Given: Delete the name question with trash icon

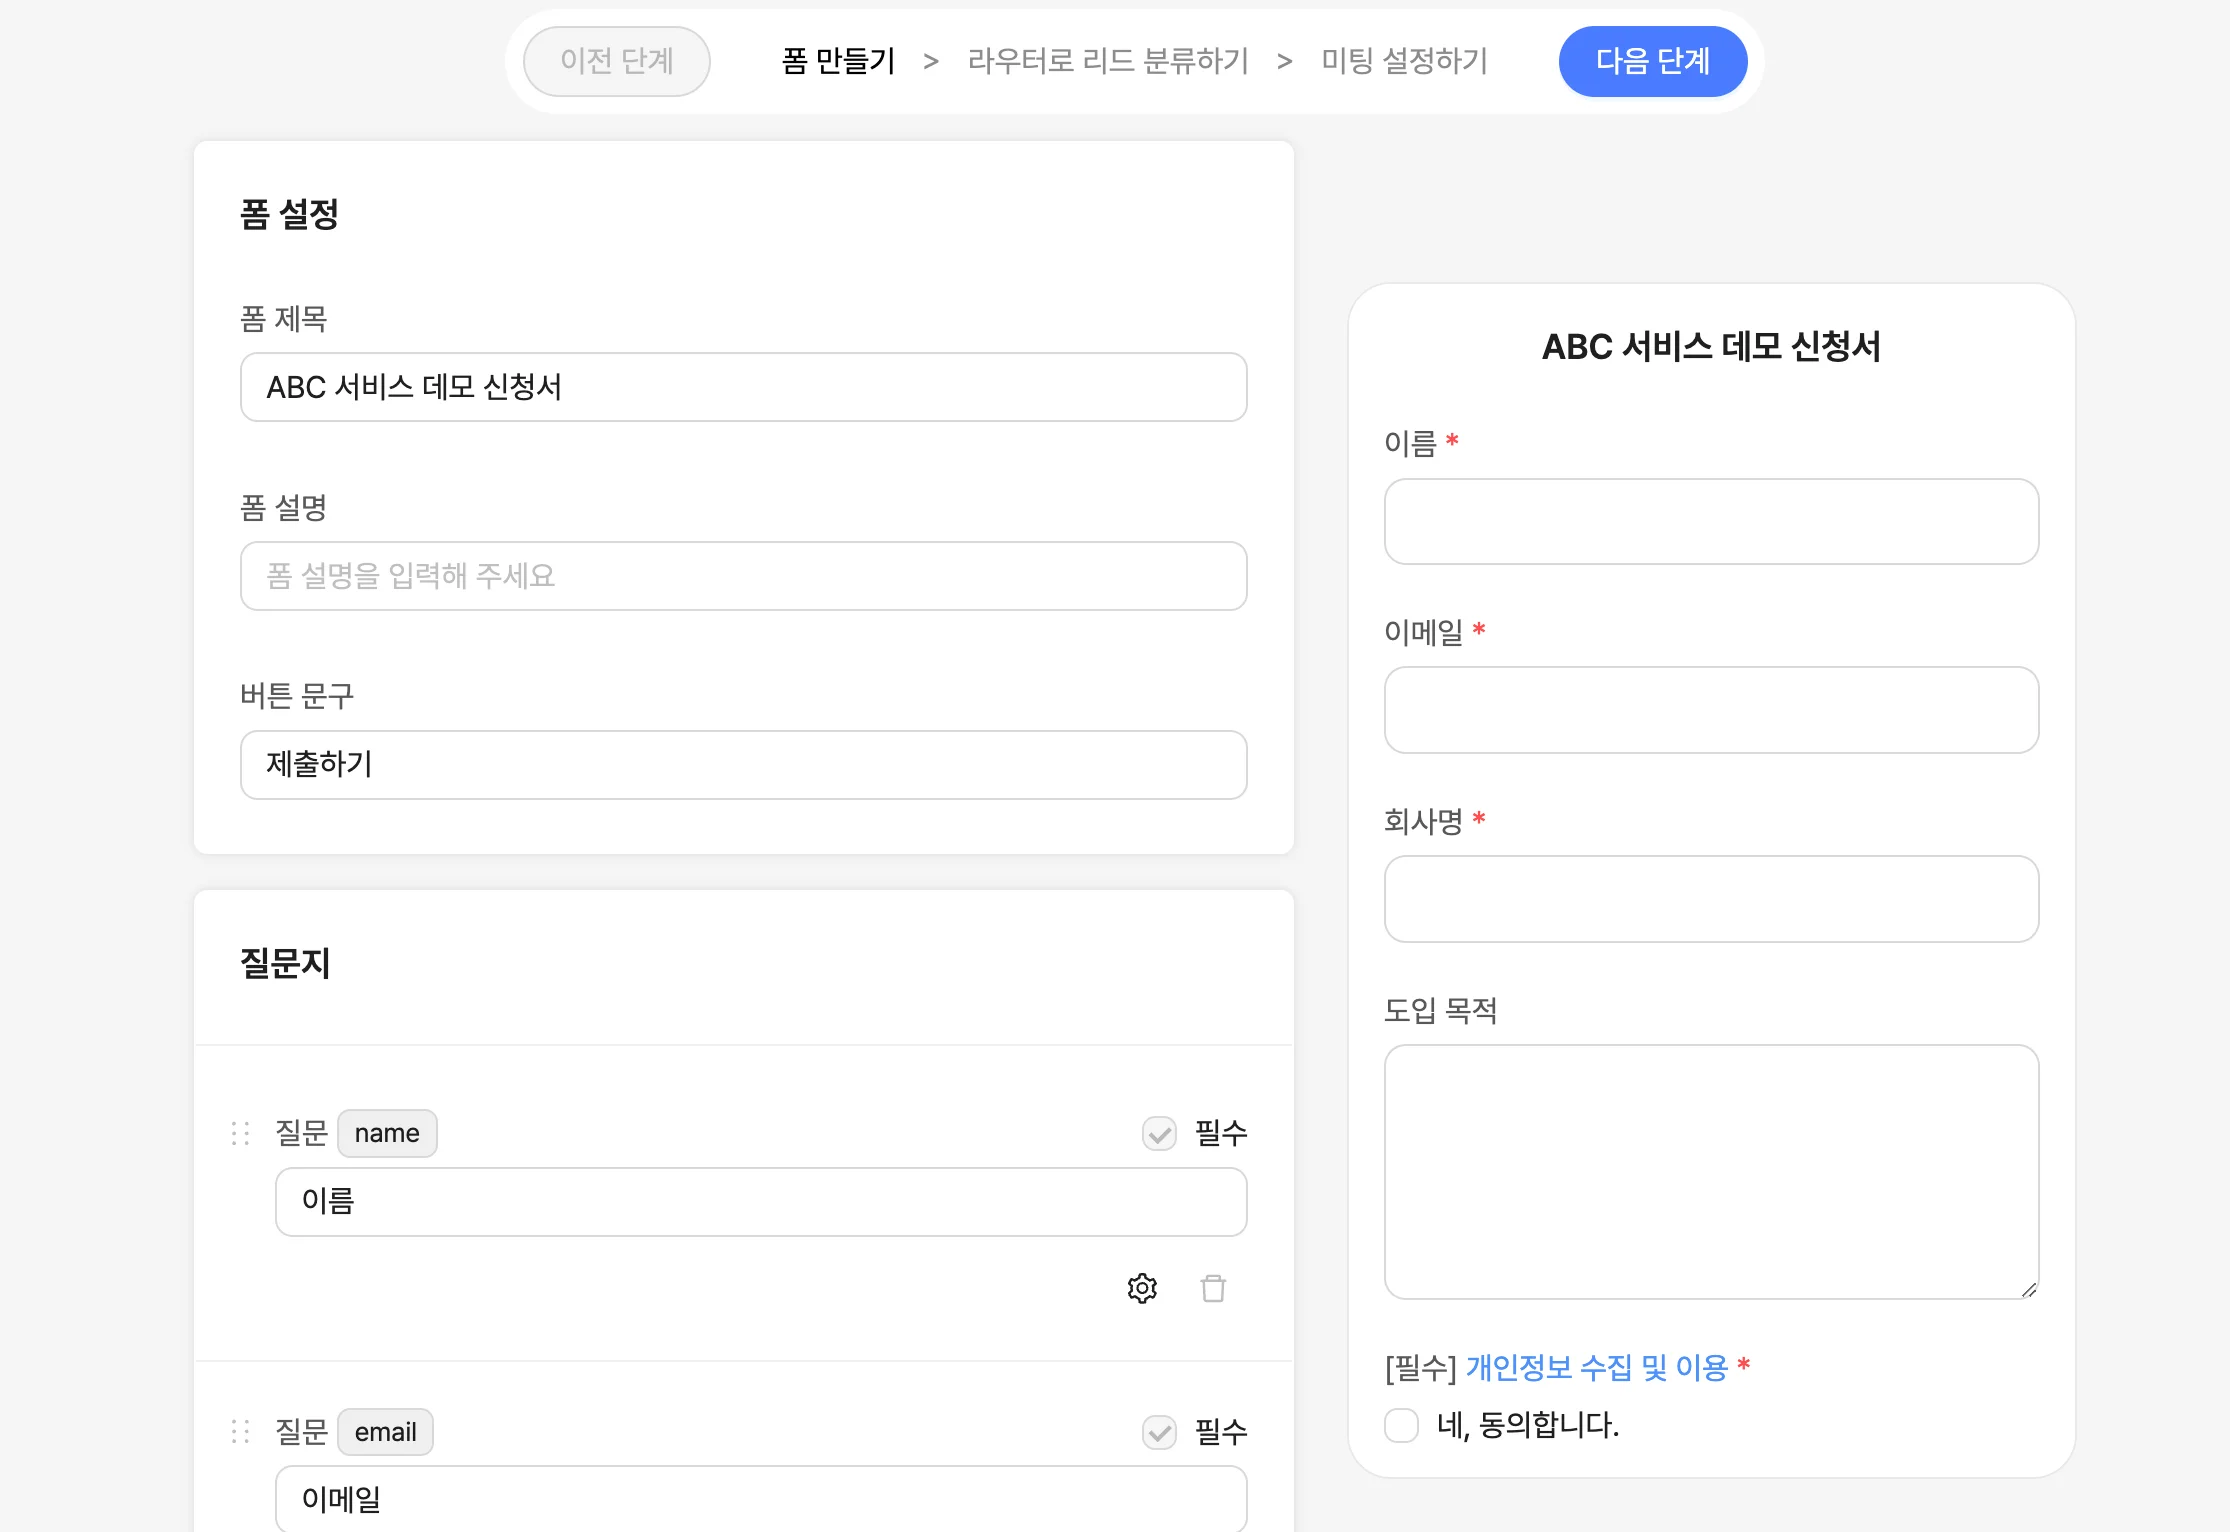Looking at the screenshot, I should pyautogui.click(x=1213, y=1288).
